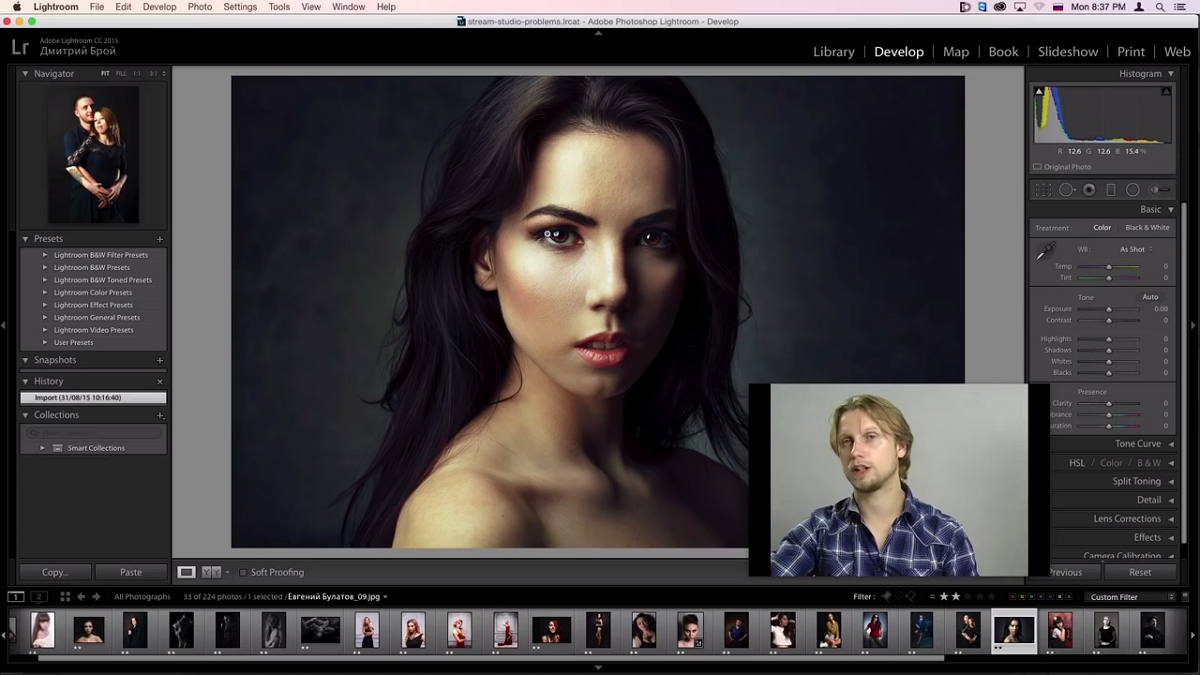Image resolution: width=1200 pixels, height=675 pixels.
Task: Select the Red Eye Correction tool
Action: point(1089,190)
